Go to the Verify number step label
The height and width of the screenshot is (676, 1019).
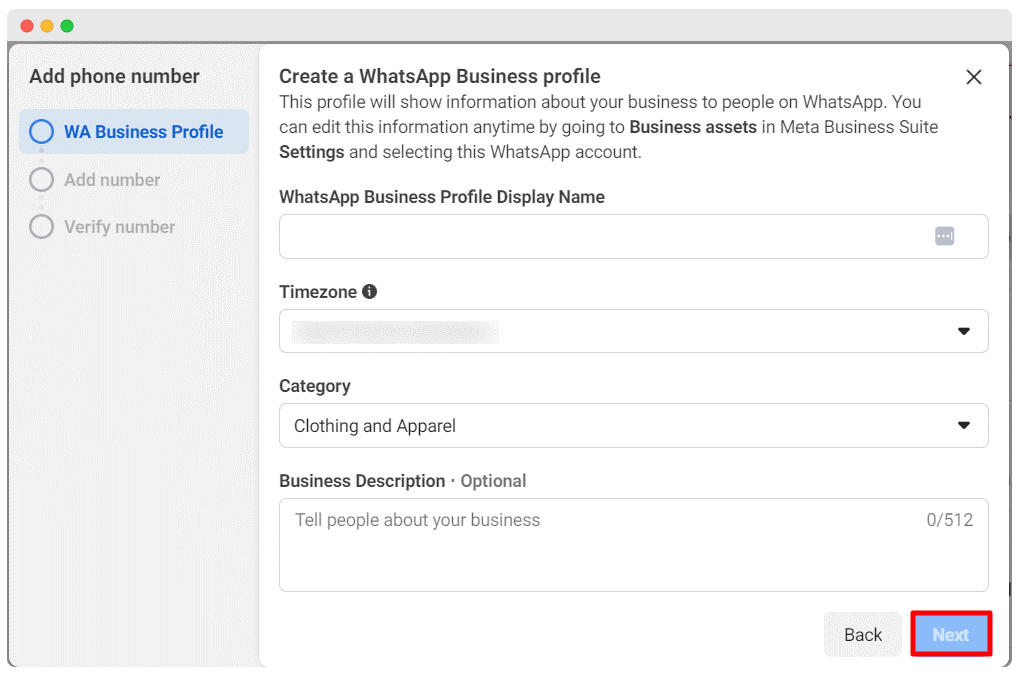pyautogui.click(x=119, y=227)
